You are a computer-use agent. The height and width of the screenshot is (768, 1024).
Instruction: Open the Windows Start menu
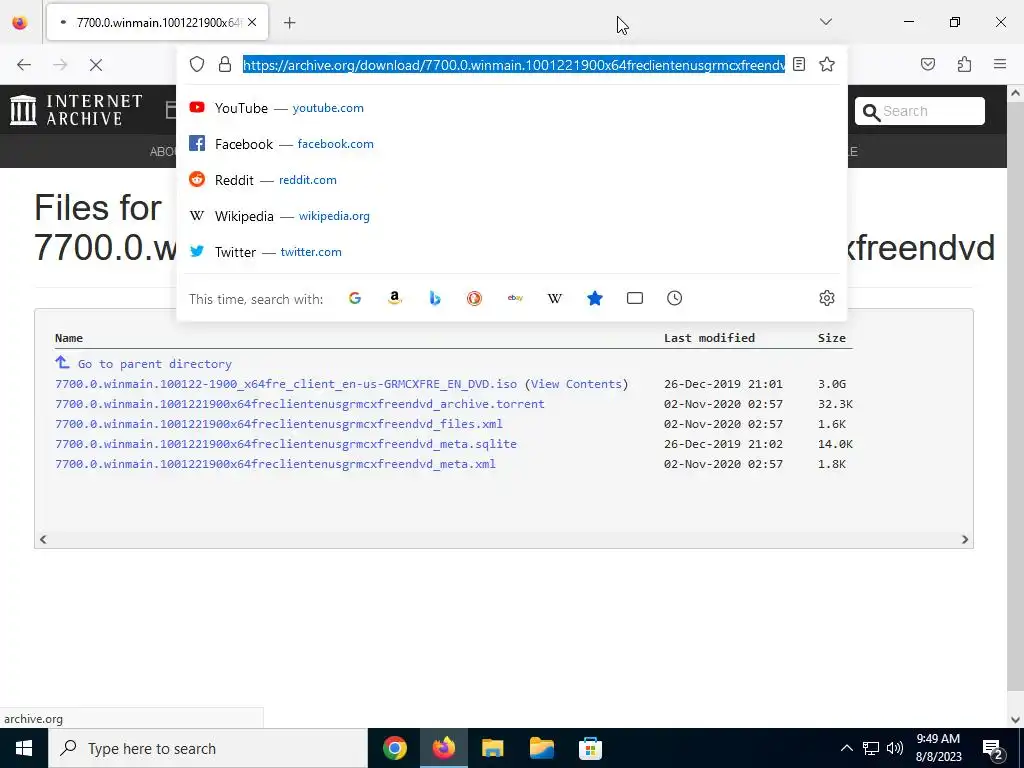[24, 748]
